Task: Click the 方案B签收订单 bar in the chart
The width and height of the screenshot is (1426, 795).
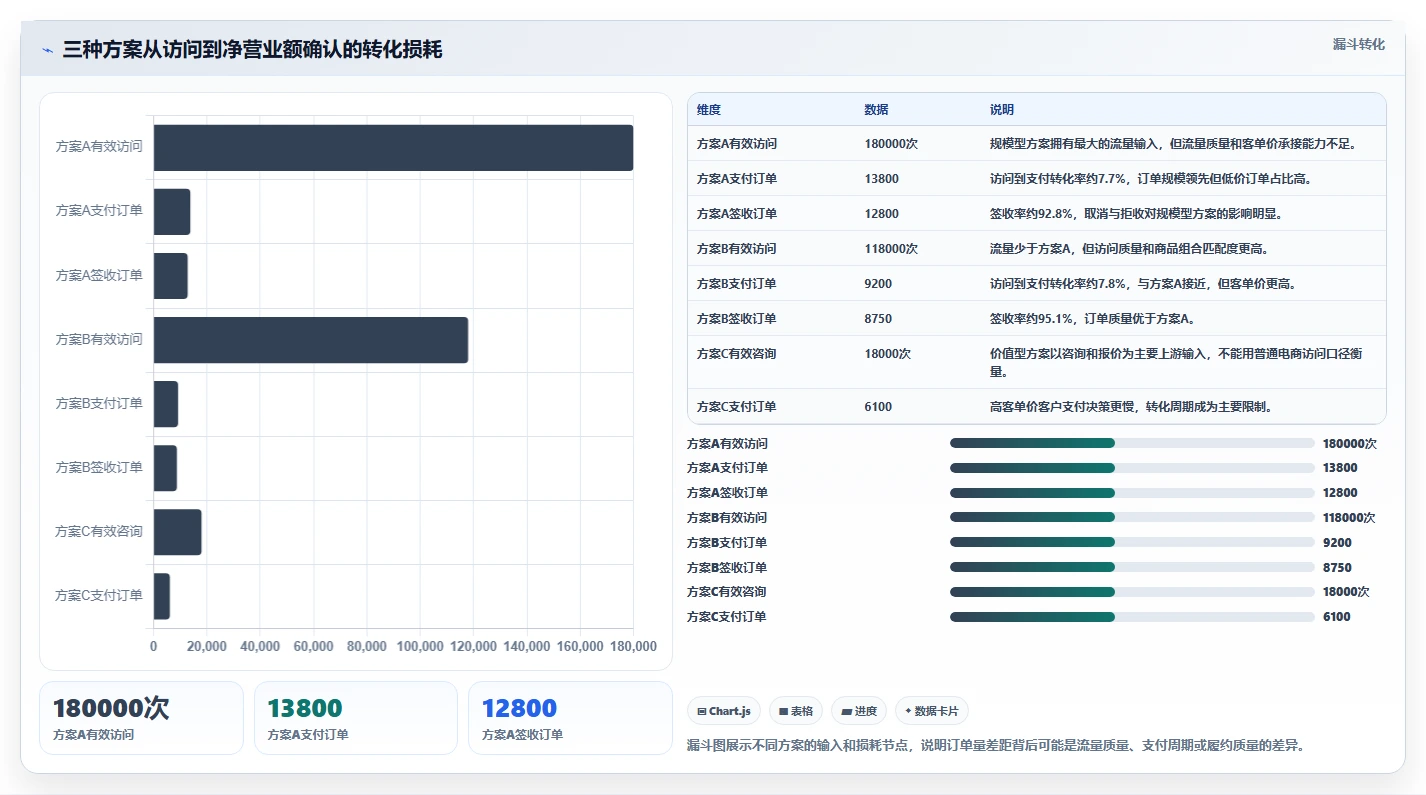Action: click(x=165, y=467)
